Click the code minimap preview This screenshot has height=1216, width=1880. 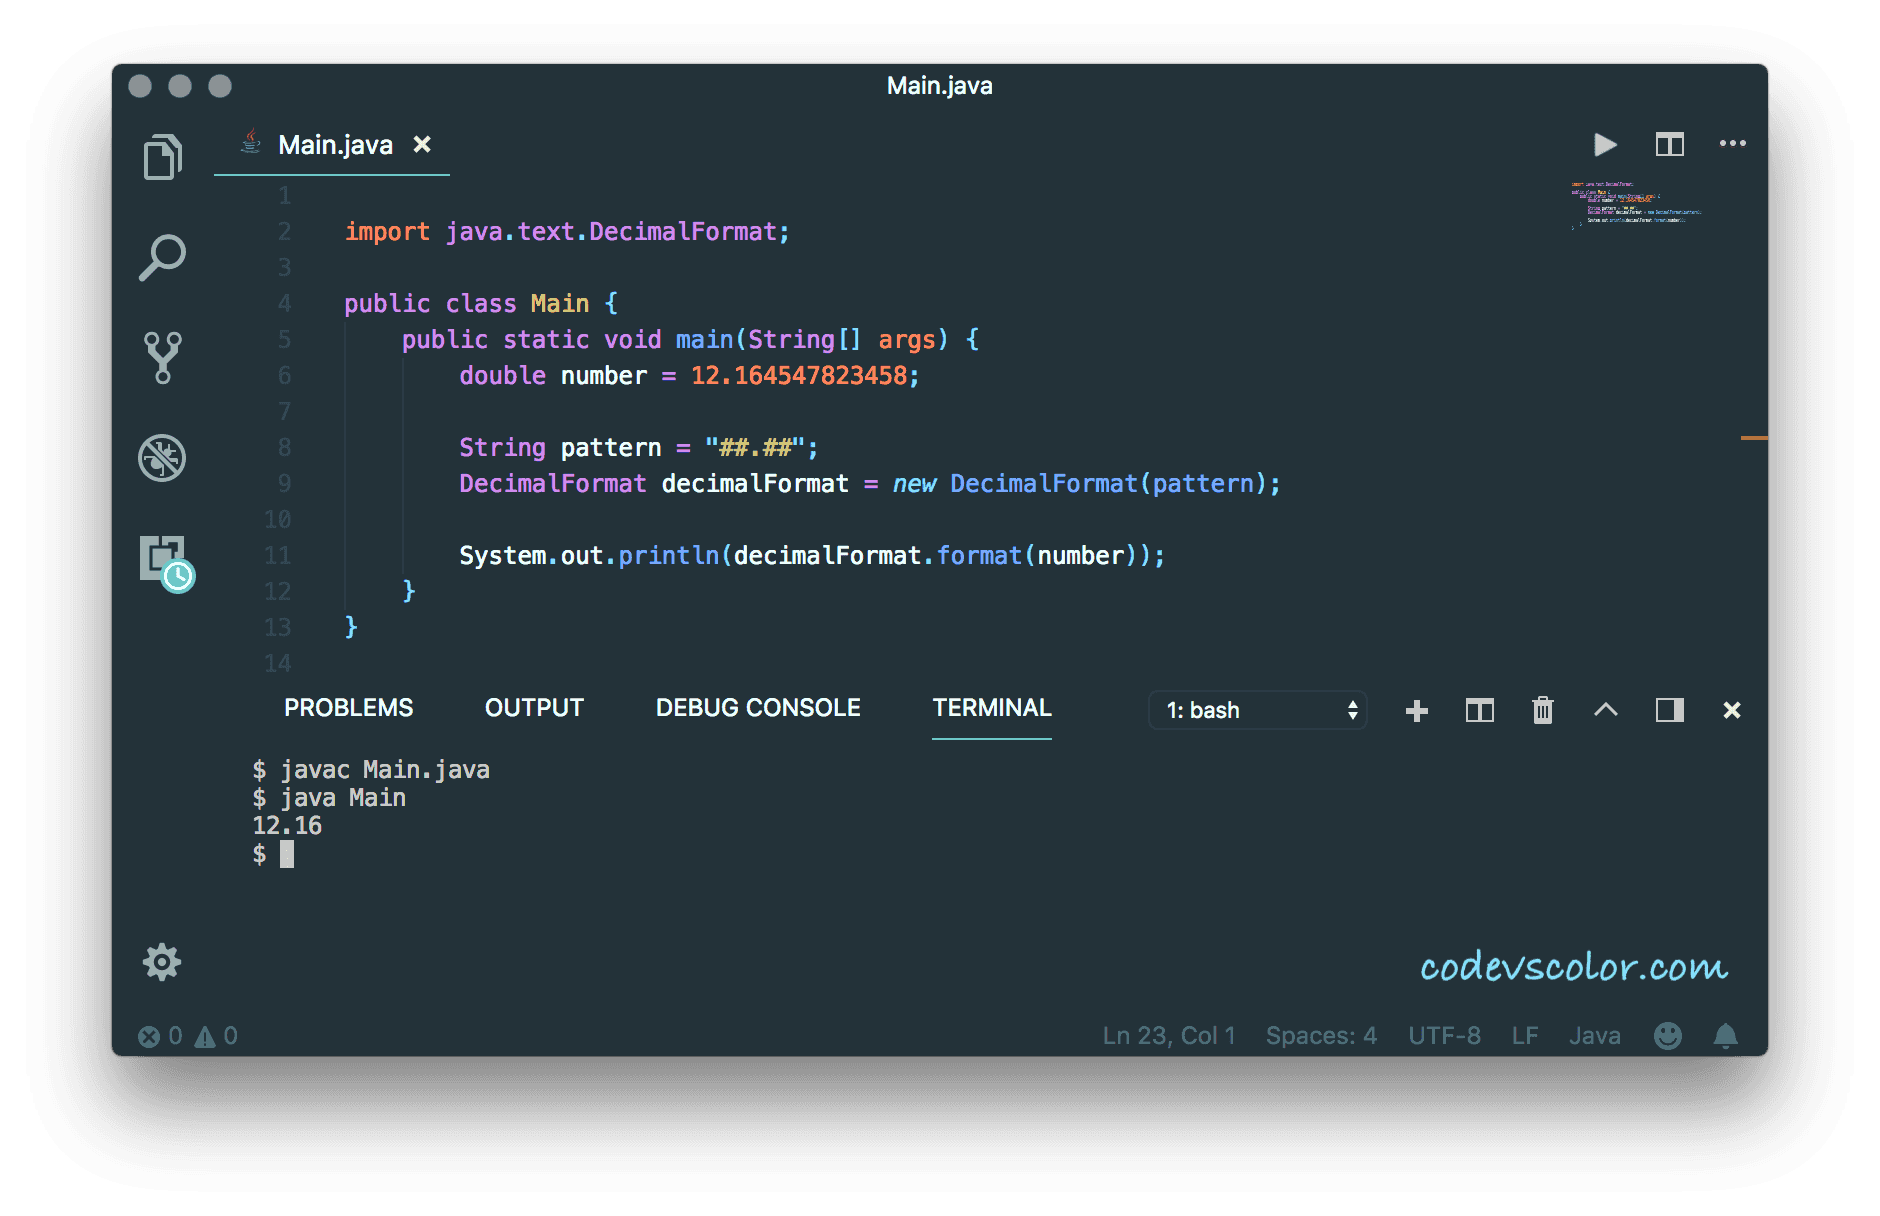[x=1635, y=205]
